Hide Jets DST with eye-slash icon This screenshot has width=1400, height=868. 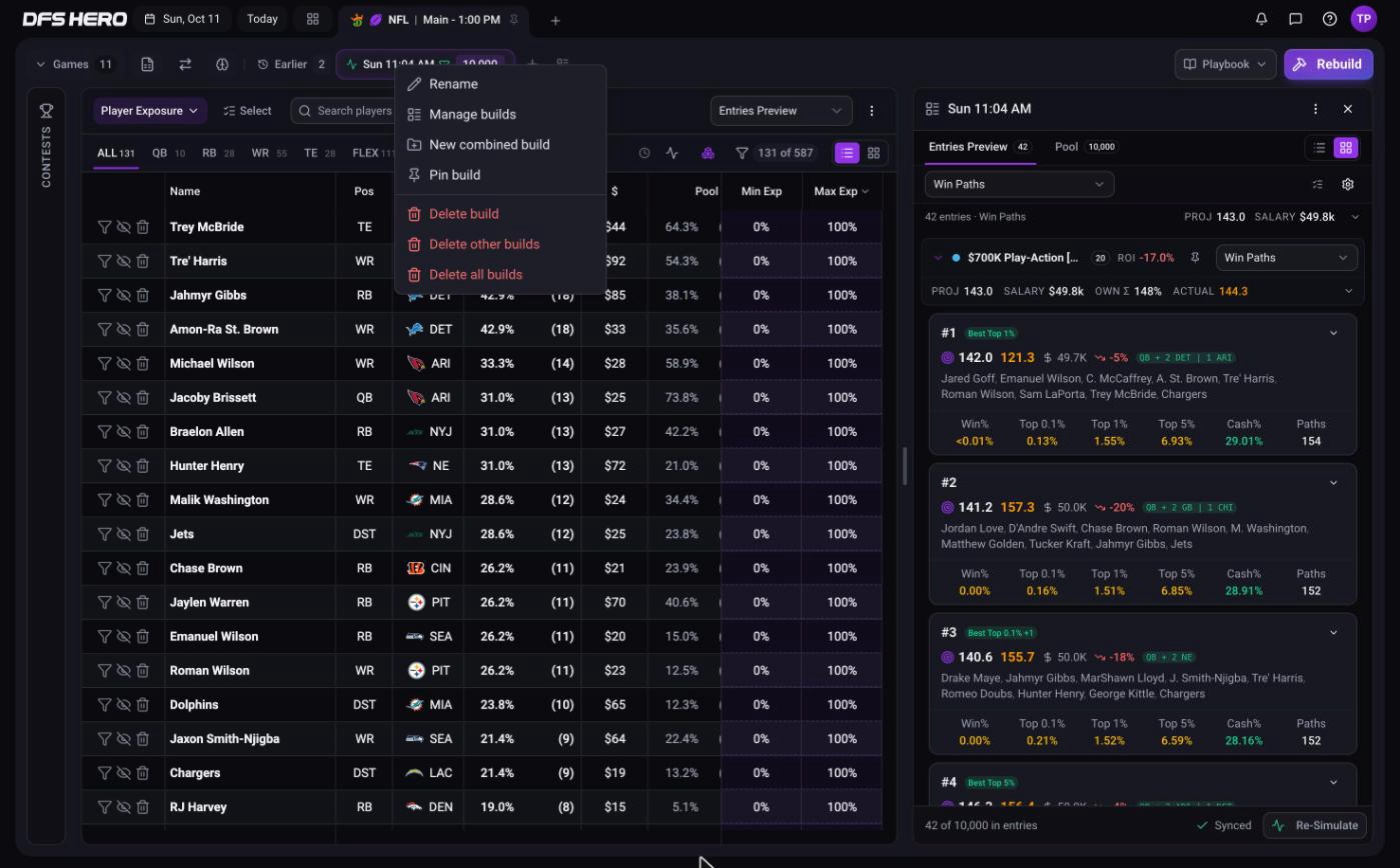click(123, 534)
